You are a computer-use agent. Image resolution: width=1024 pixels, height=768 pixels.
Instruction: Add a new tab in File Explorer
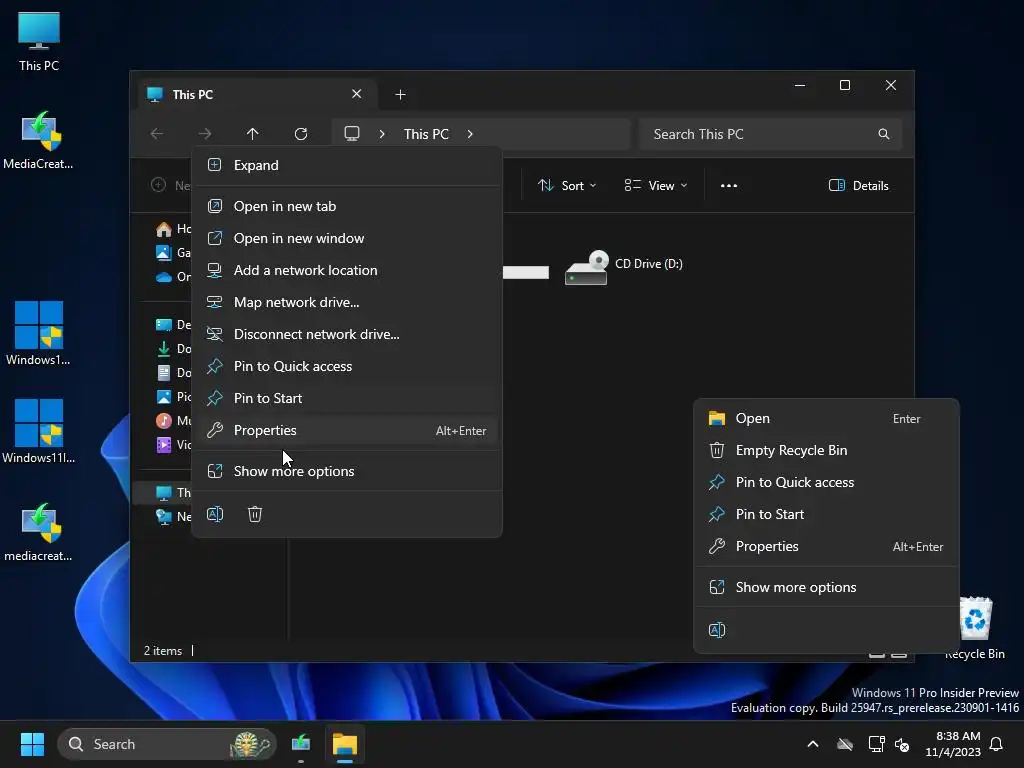(400, 95)
